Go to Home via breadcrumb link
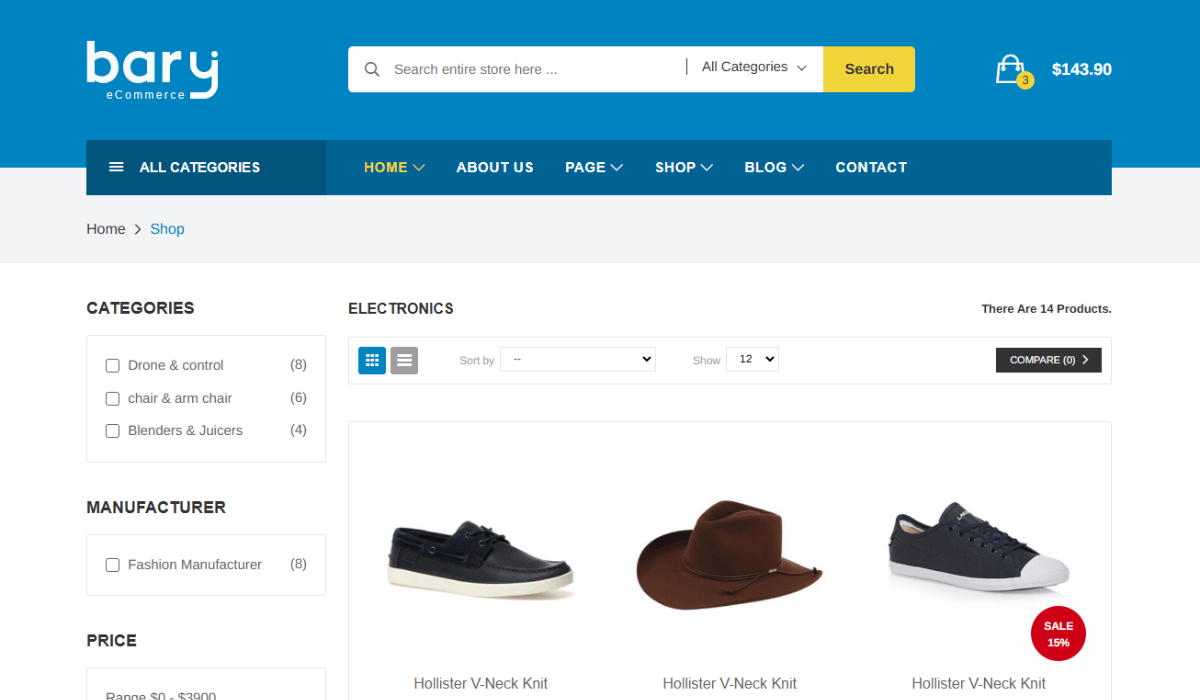1200x700 pixels. [x=106, y=229]
